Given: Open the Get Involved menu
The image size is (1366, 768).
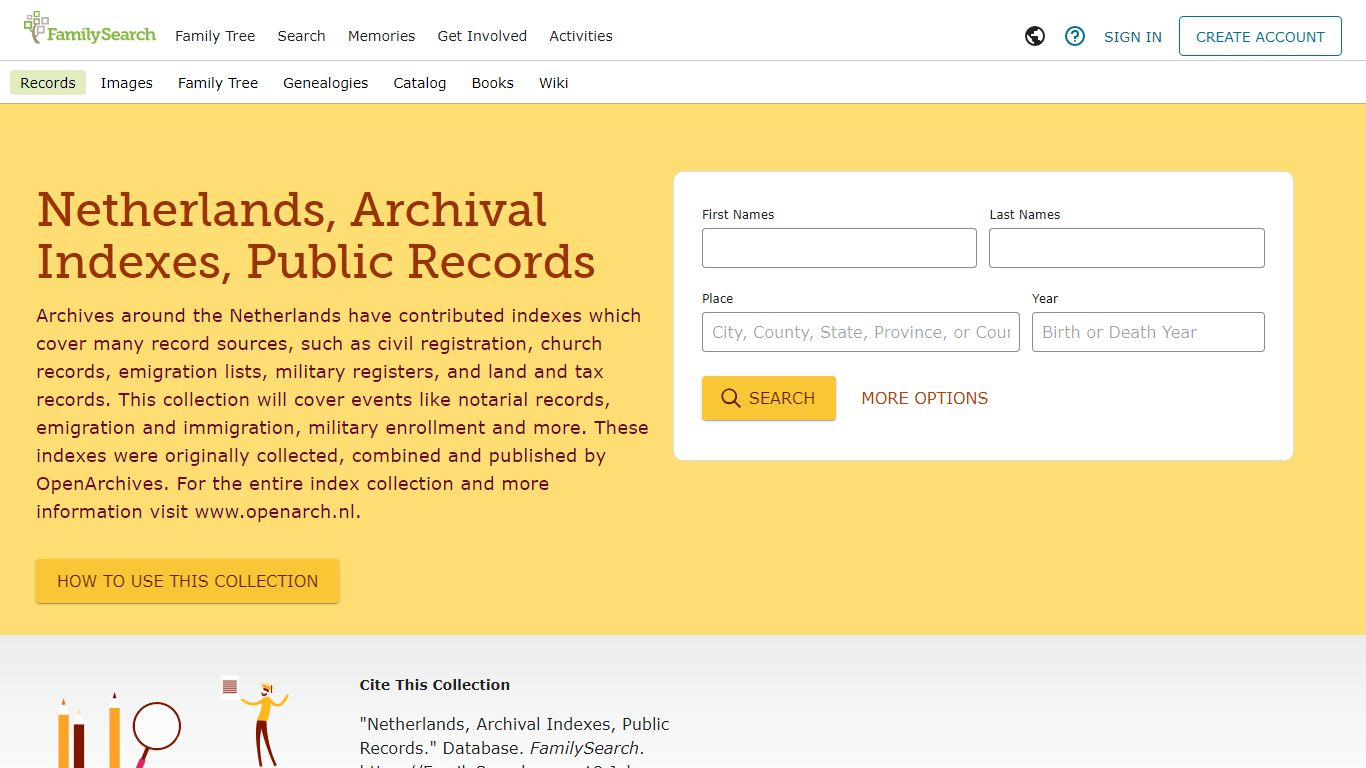Looking at the screenshot, I should coord(482,36).
